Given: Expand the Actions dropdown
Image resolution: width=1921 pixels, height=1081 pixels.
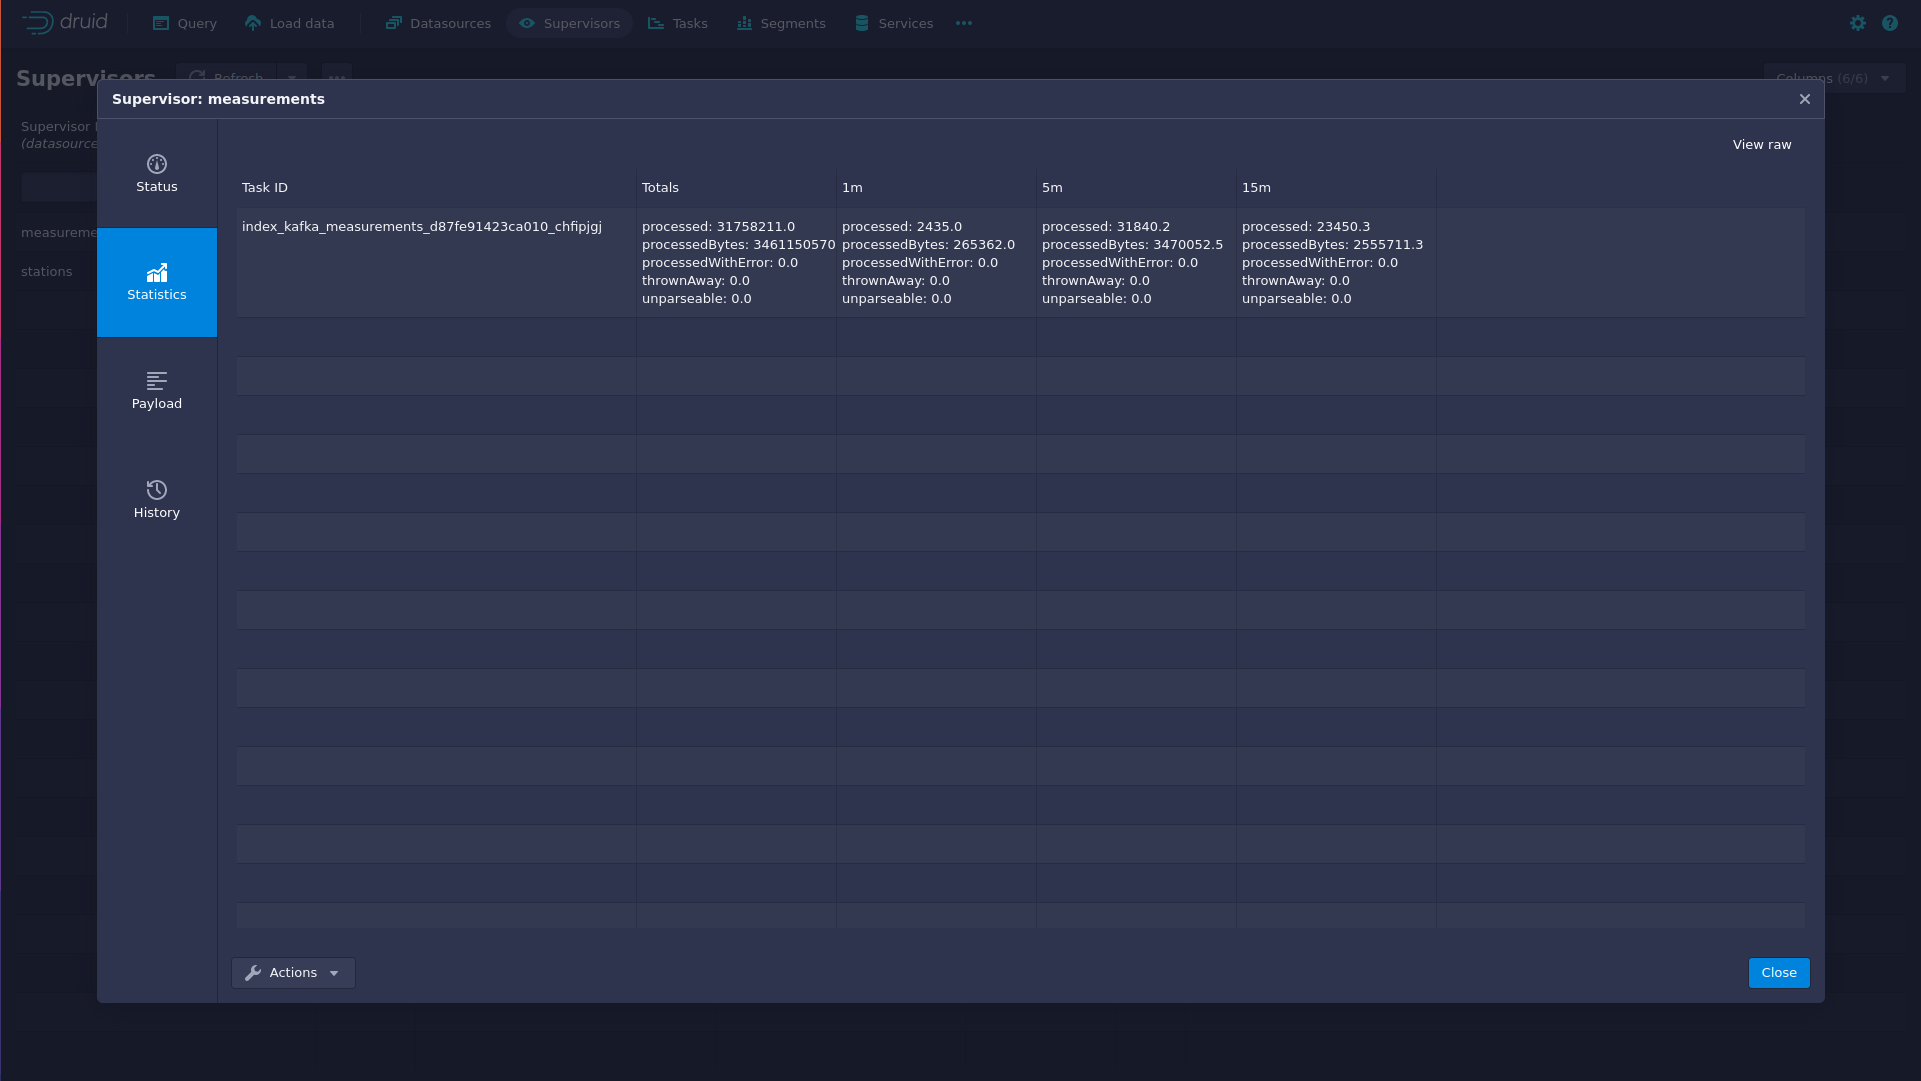Looking at the screenshot, I should coord(293,973).
